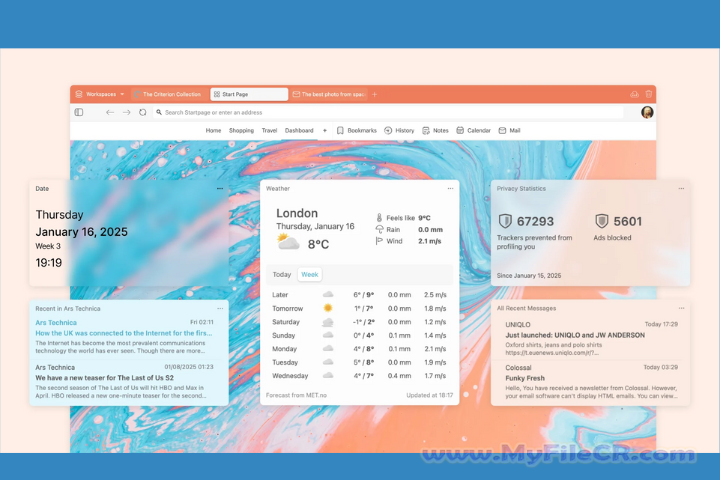This screenshot has height=480, width=720.
Task: Click the Updated at 18:17 text
Action: tap(429, 395)
